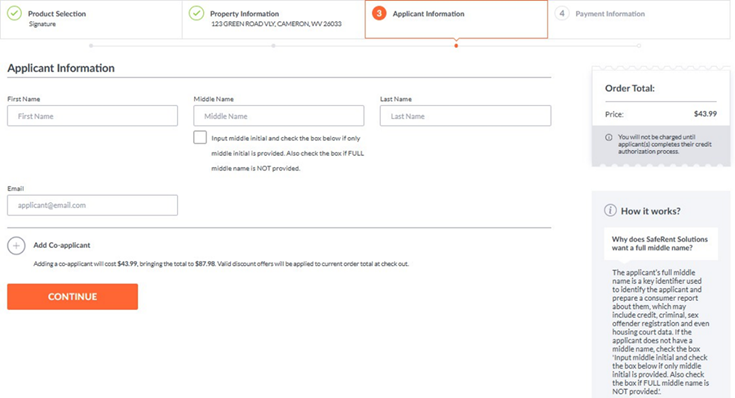Click the step 4 circle icon
Image resolution: width=735 pixels, height=398 pixels.
pyautogui.click(x=562, y=14)
